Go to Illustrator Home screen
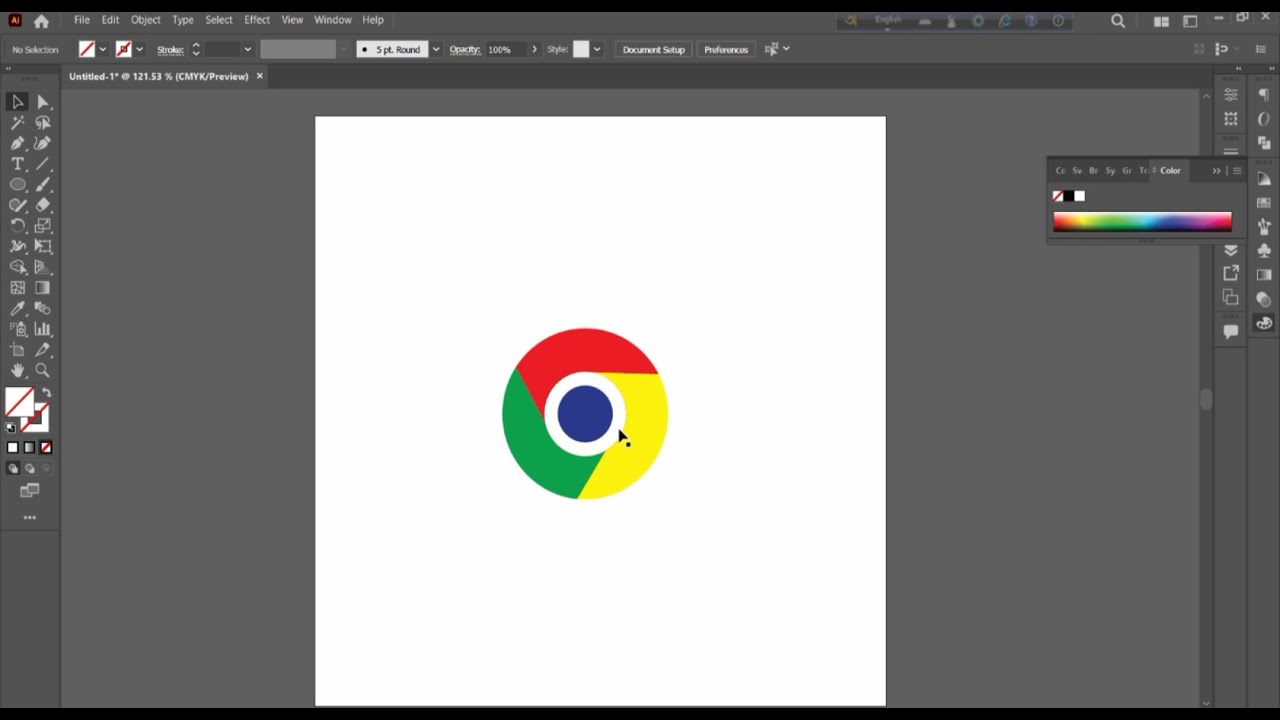1280x720 pixels. [x=41, y=21]
